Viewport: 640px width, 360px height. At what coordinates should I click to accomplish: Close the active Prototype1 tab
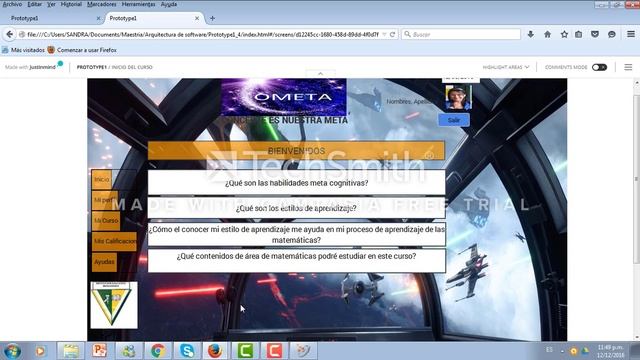click(x=197, y=18)
